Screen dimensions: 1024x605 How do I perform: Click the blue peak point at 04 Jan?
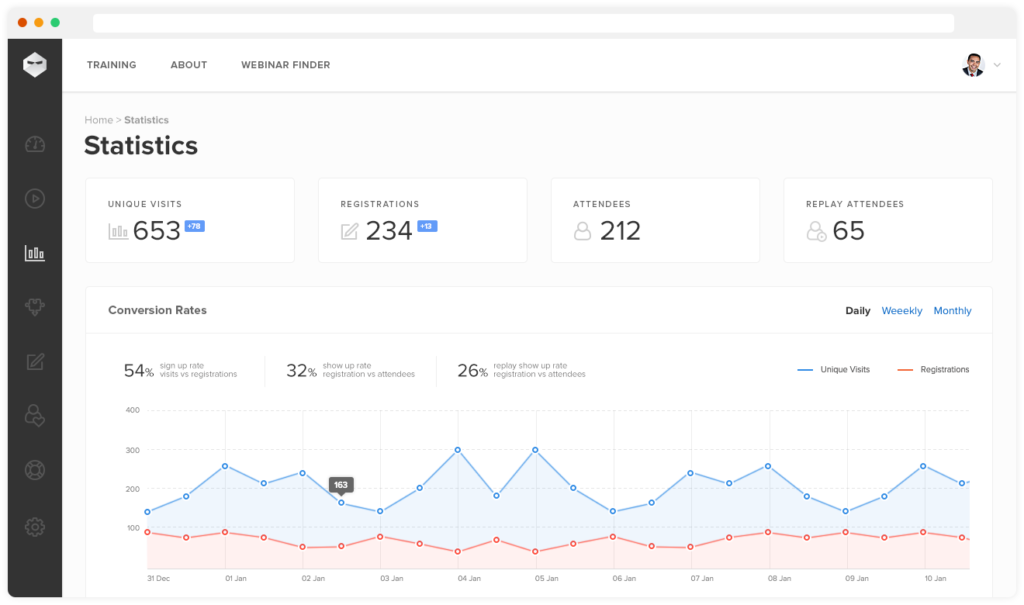tap(457, 450)
